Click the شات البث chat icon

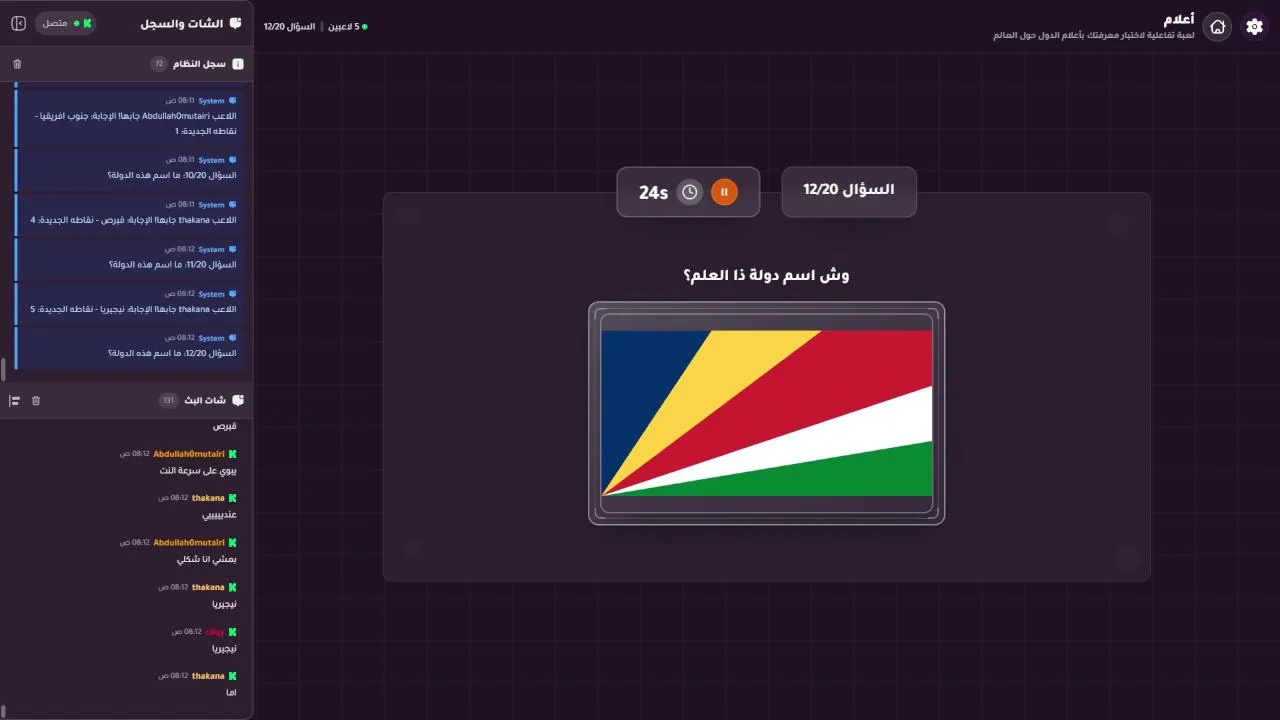coord(237,400)
